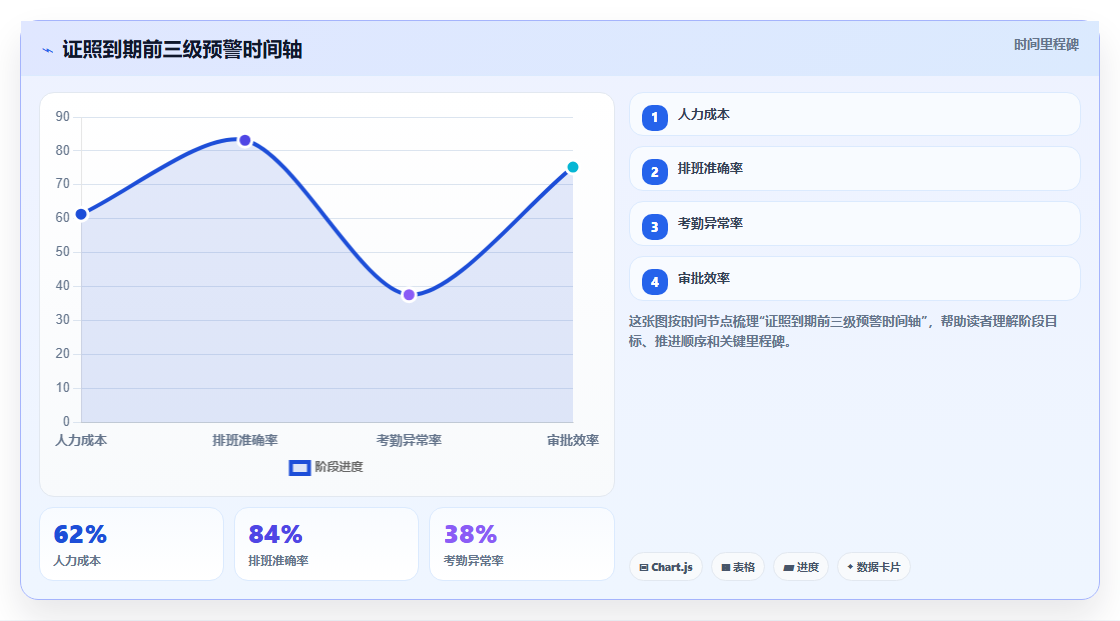Screen dimensions: 1120x621
Task: Click the 表格 tag chip
Action: pos(738,567)
